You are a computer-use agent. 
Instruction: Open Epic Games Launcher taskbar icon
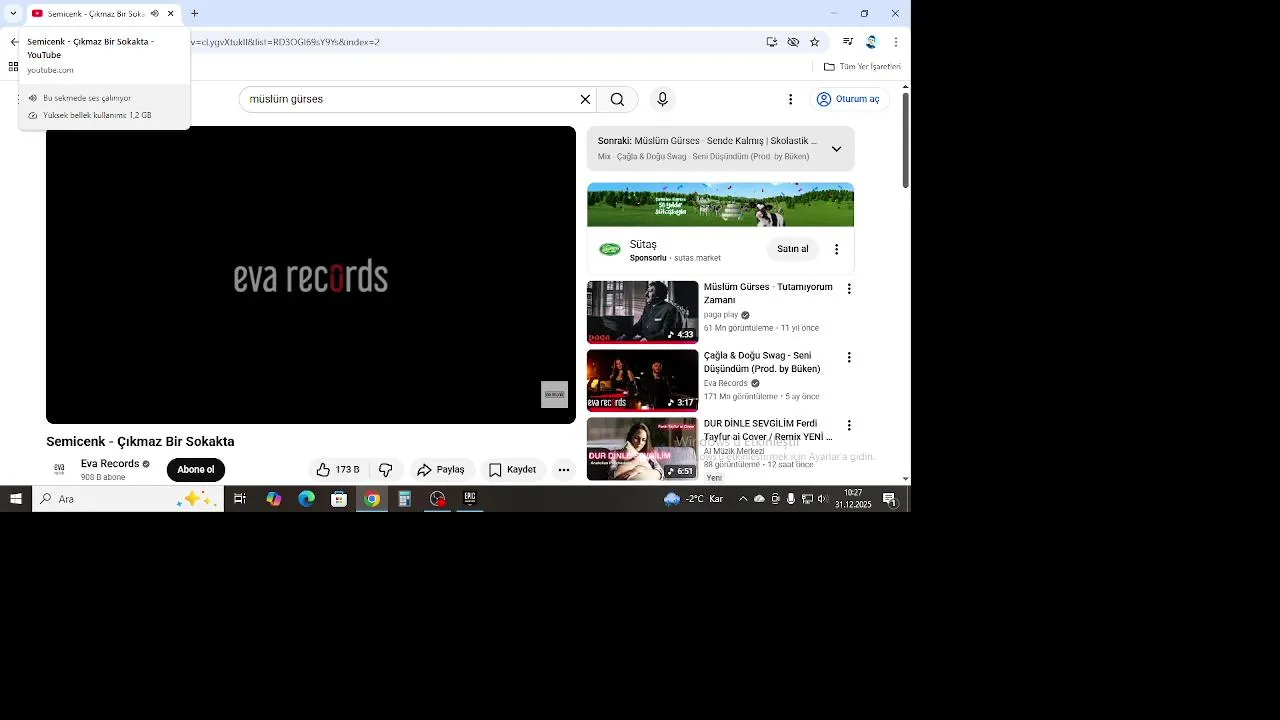coord(469,499)
